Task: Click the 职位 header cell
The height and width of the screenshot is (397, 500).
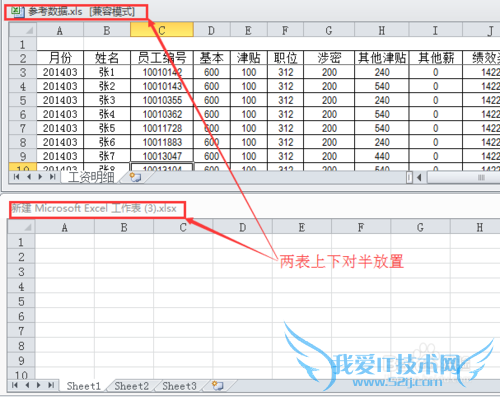Action: point(285,58)
